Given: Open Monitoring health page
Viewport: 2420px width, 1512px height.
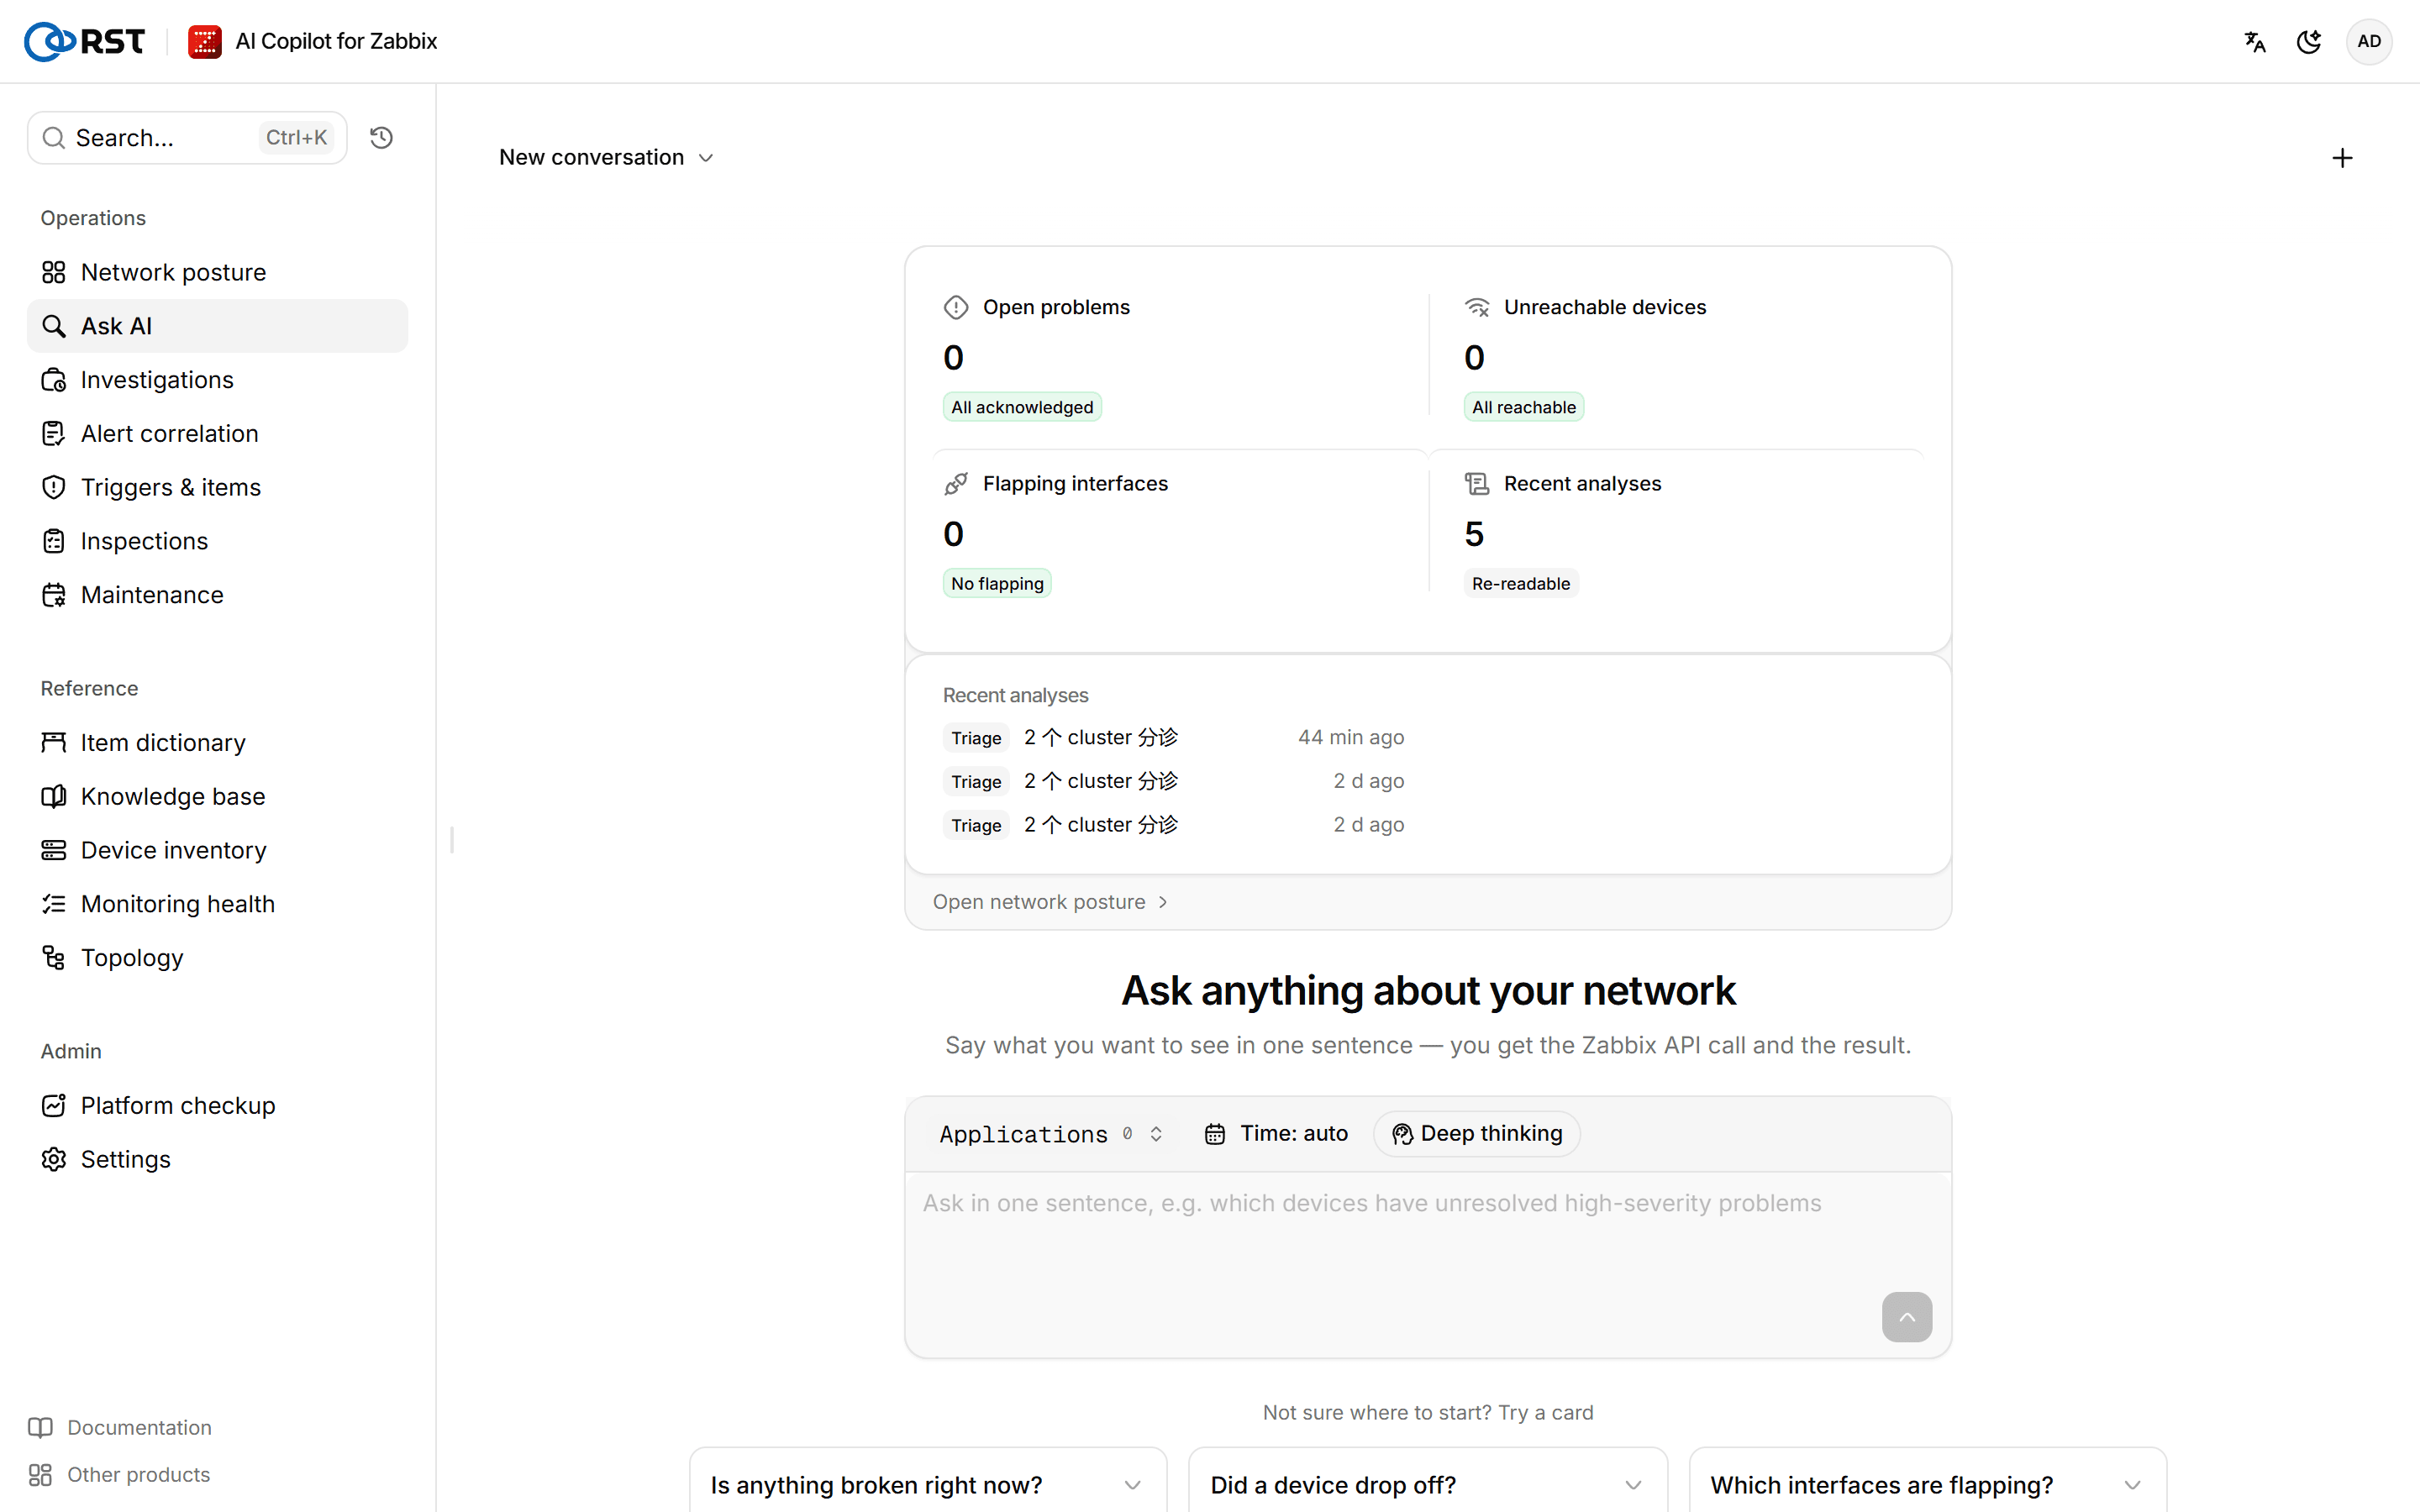Looking at the screenshot, I should [x=217, y=904].
